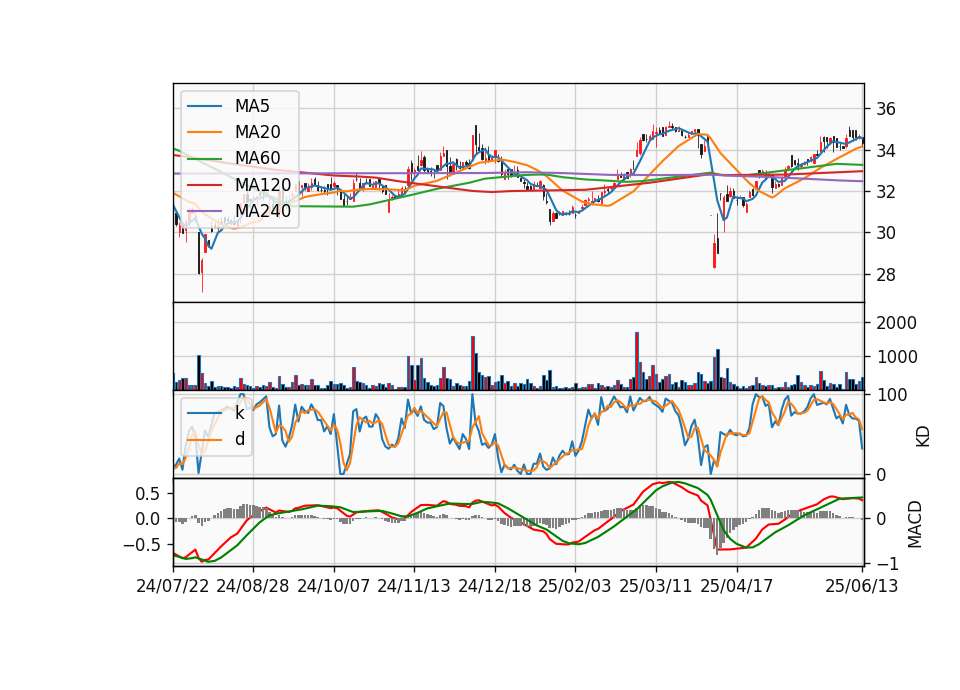Click price axis tick 34
Viewport: 960px width, 690px height.
click(x=886, y=151)
